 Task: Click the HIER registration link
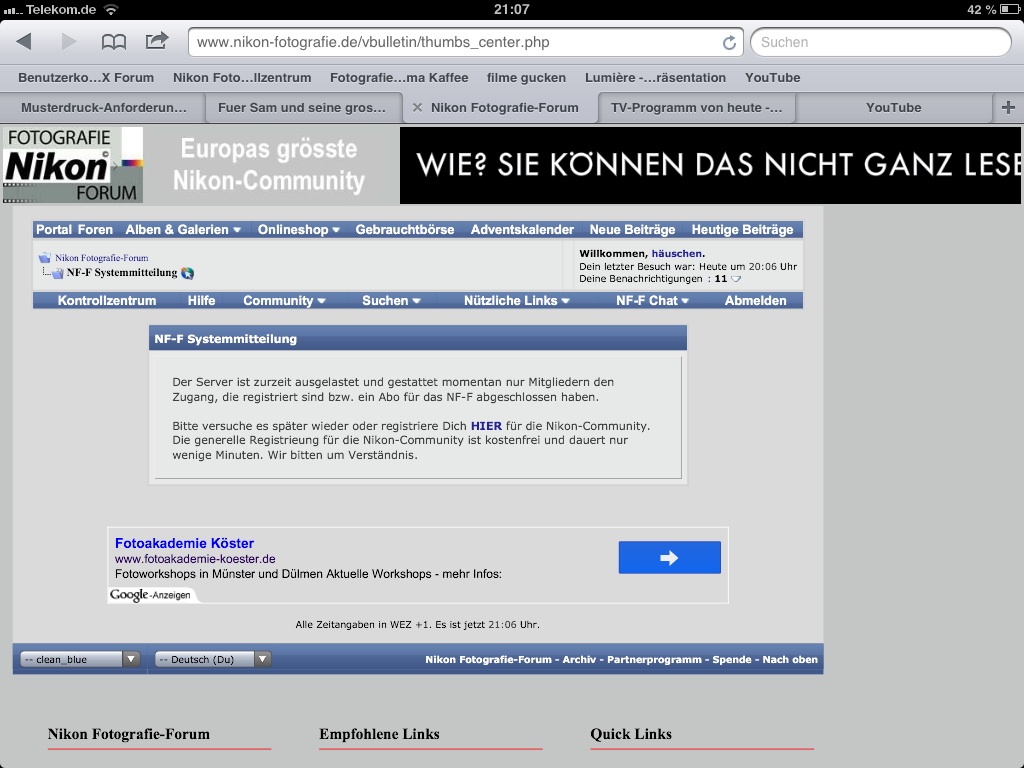[487, 426]
